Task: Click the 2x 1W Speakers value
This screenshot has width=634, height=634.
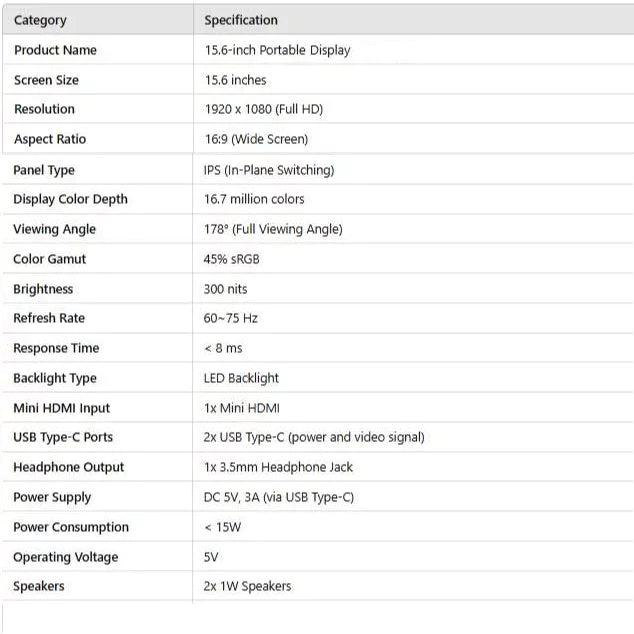Action: pyautogui.click(x=248, y=586)
